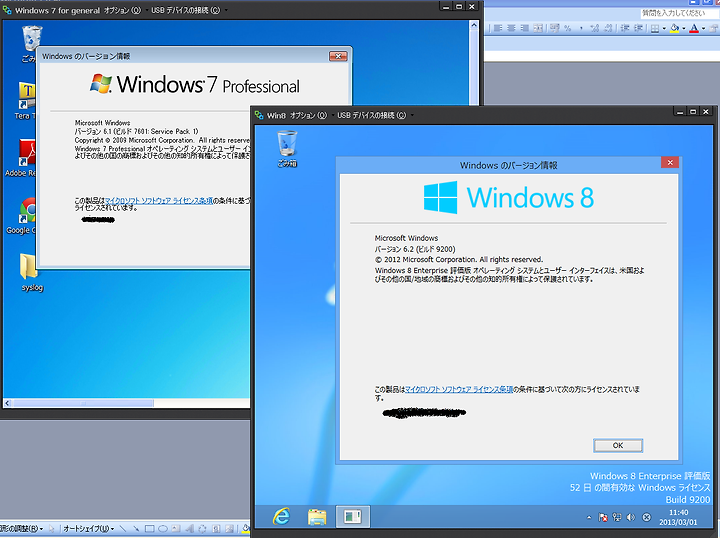
Task: Click OK in Windows 8 version dialog
Action: [618, 445]
